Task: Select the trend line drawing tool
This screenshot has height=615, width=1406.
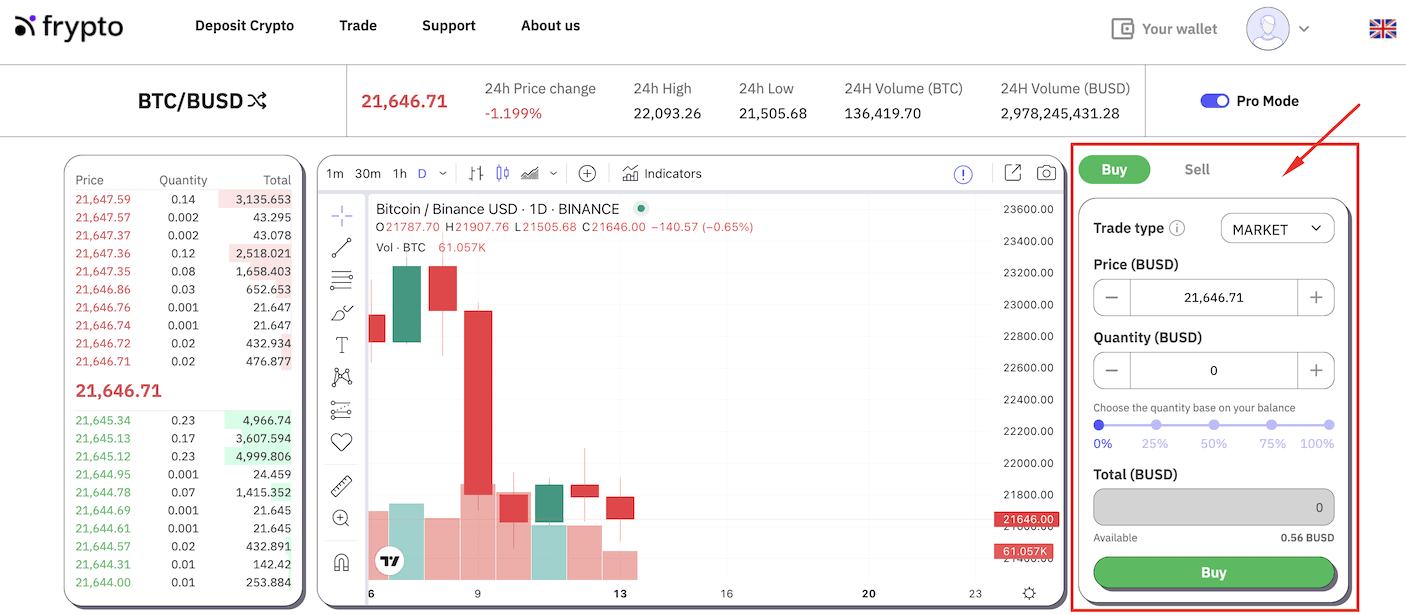Action: point(341,248)
